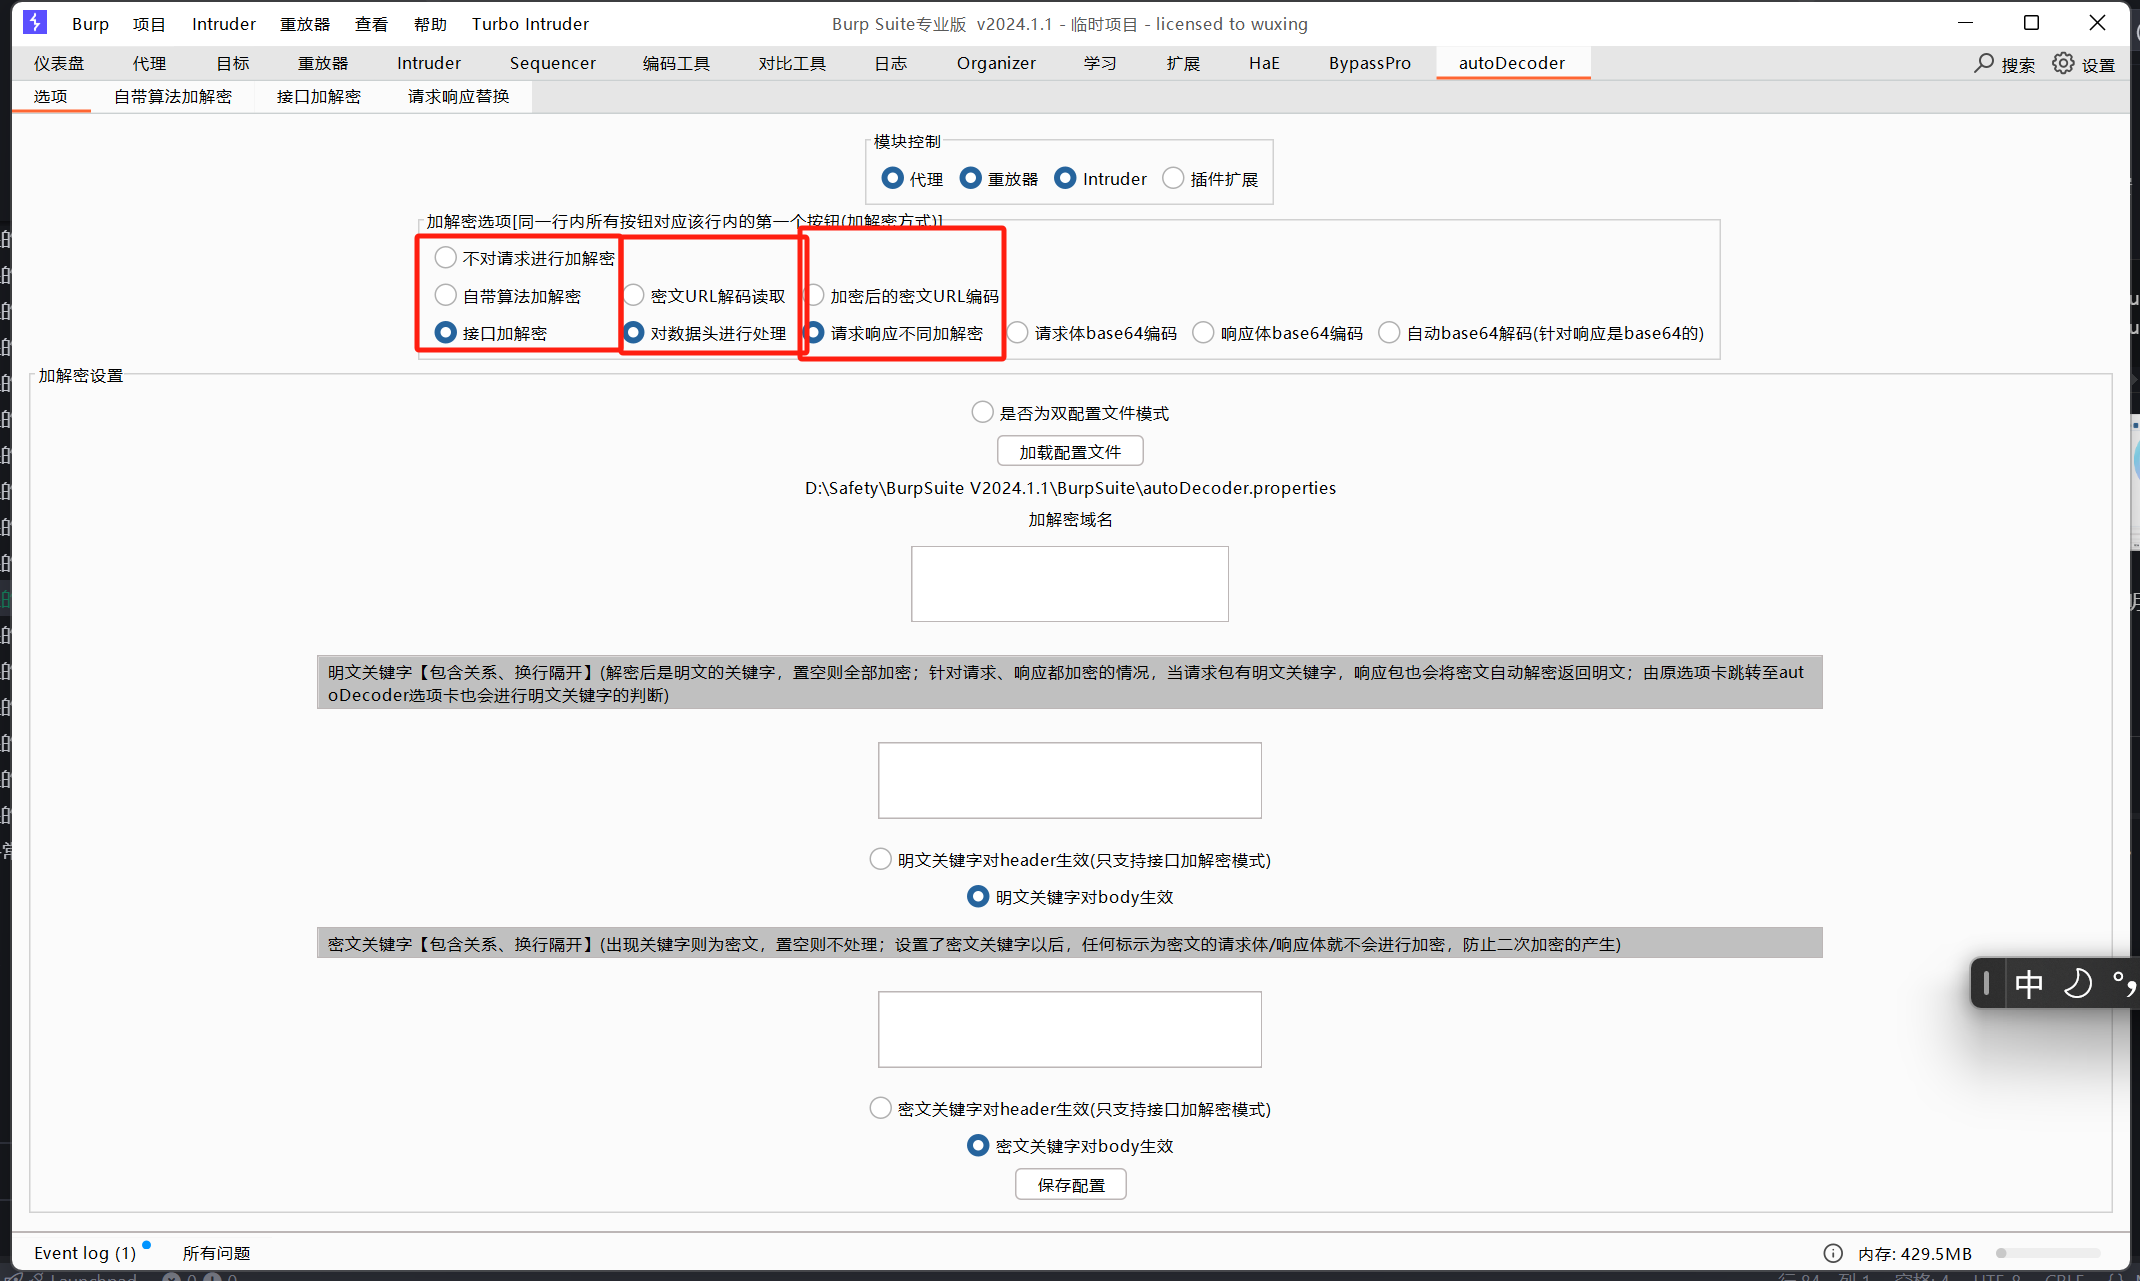This screenshot has height=1281, width=2140.
Task: Switch to the BypassPro tab
Action: click(1369, 63)
